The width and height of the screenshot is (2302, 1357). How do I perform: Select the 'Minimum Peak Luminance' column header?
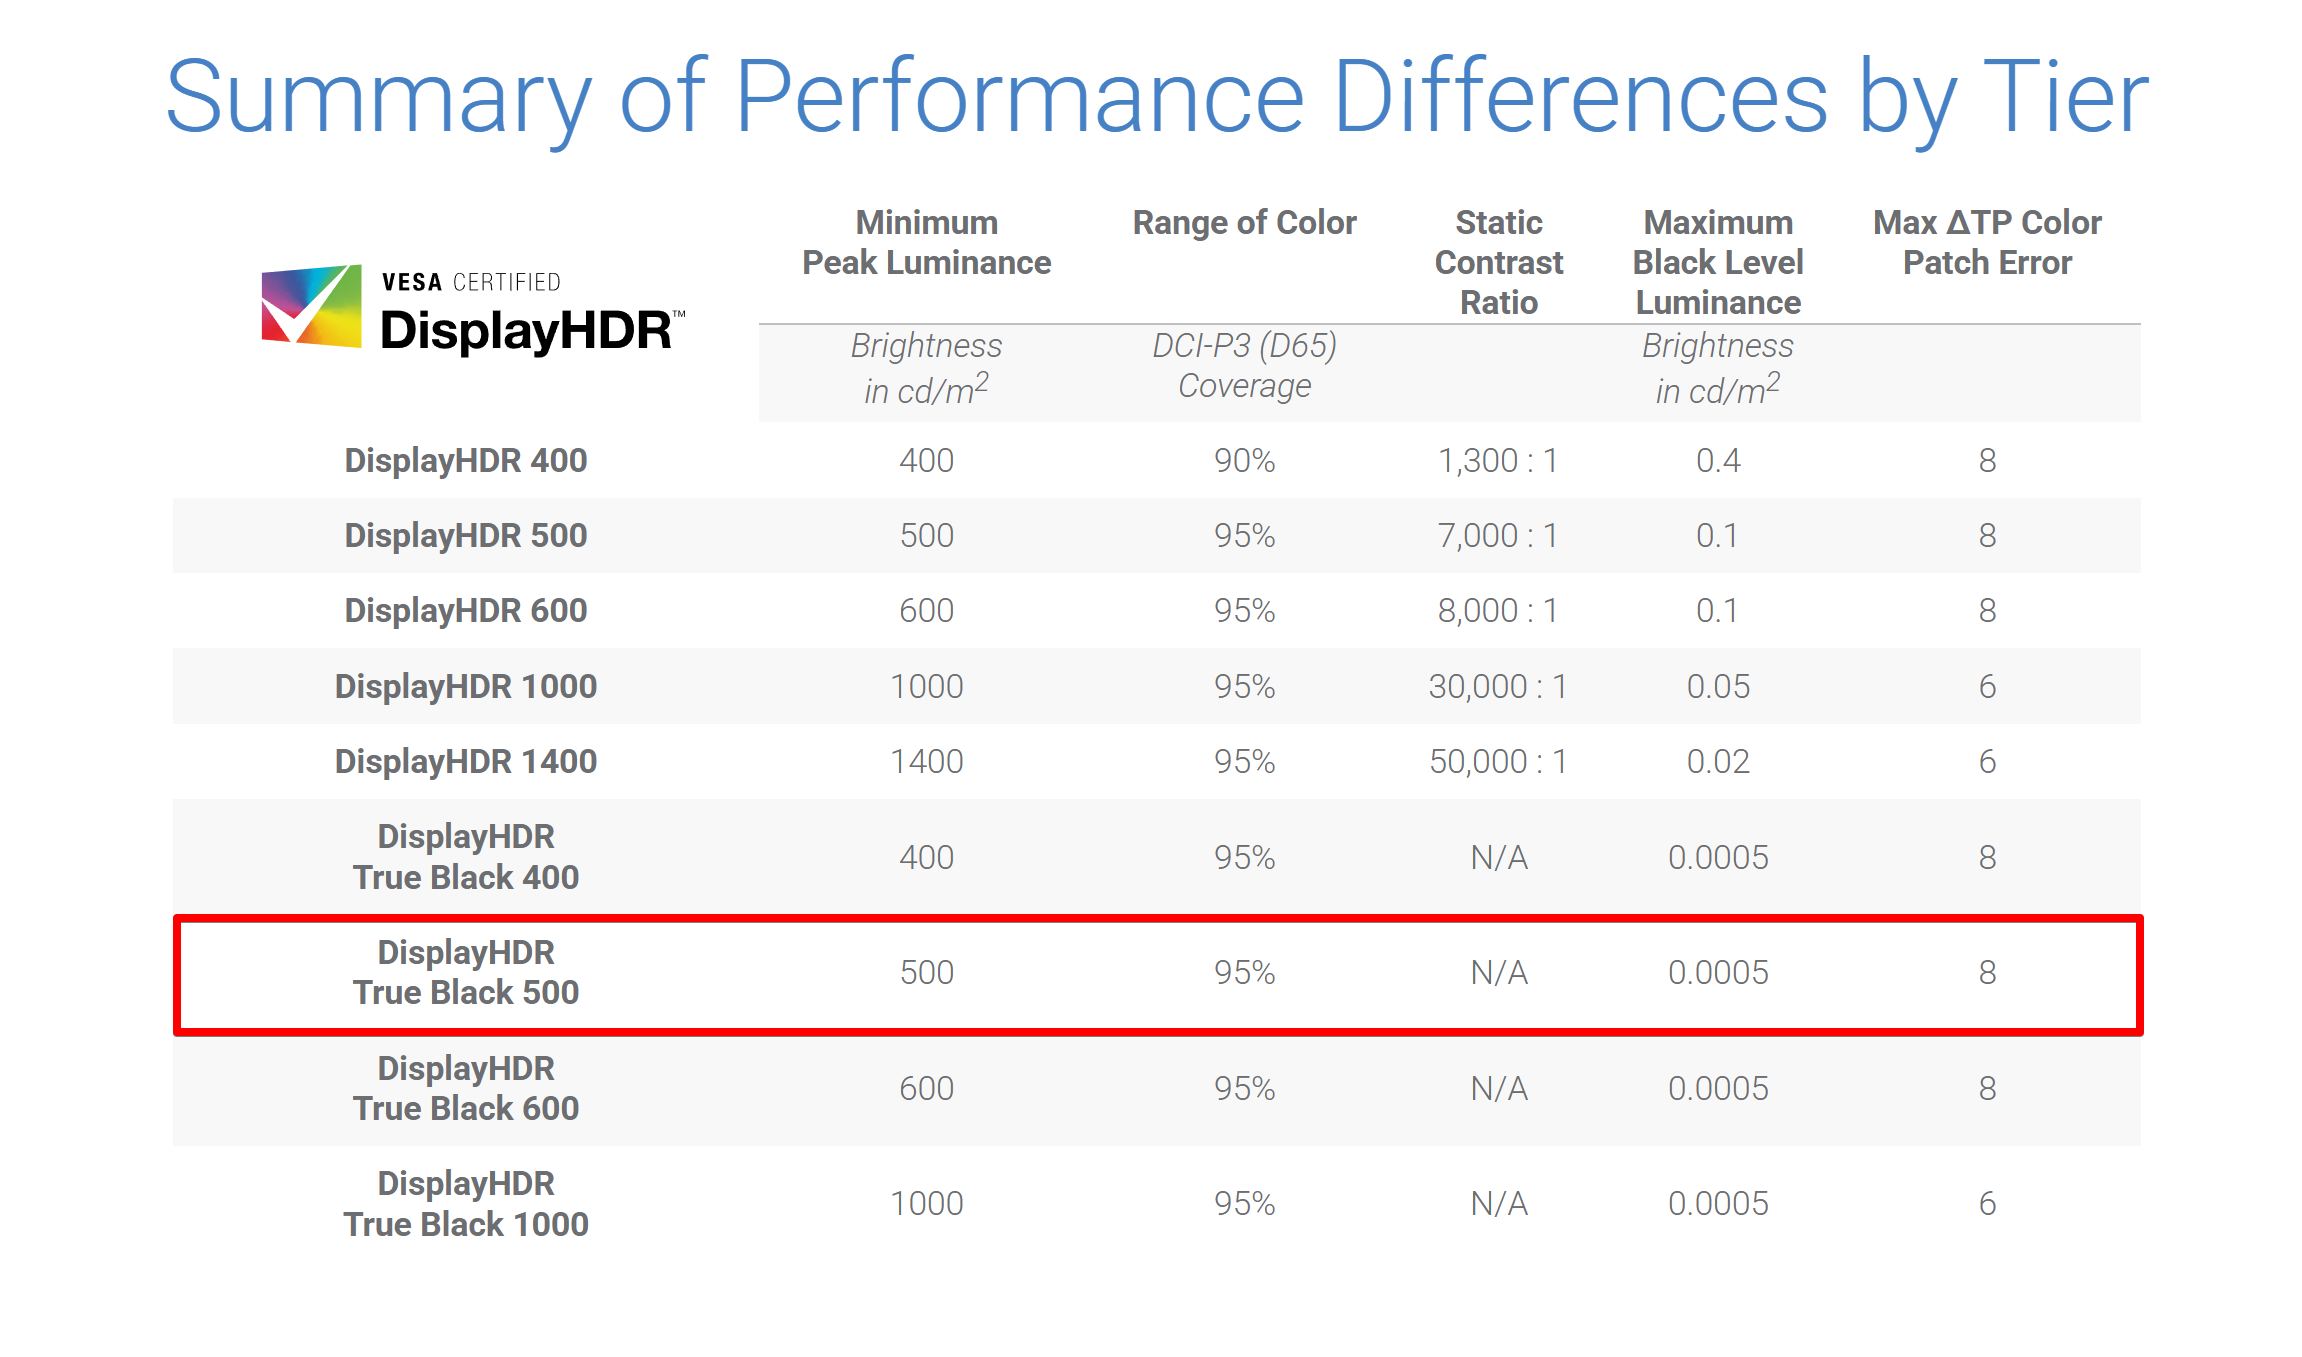pos(926,242)
